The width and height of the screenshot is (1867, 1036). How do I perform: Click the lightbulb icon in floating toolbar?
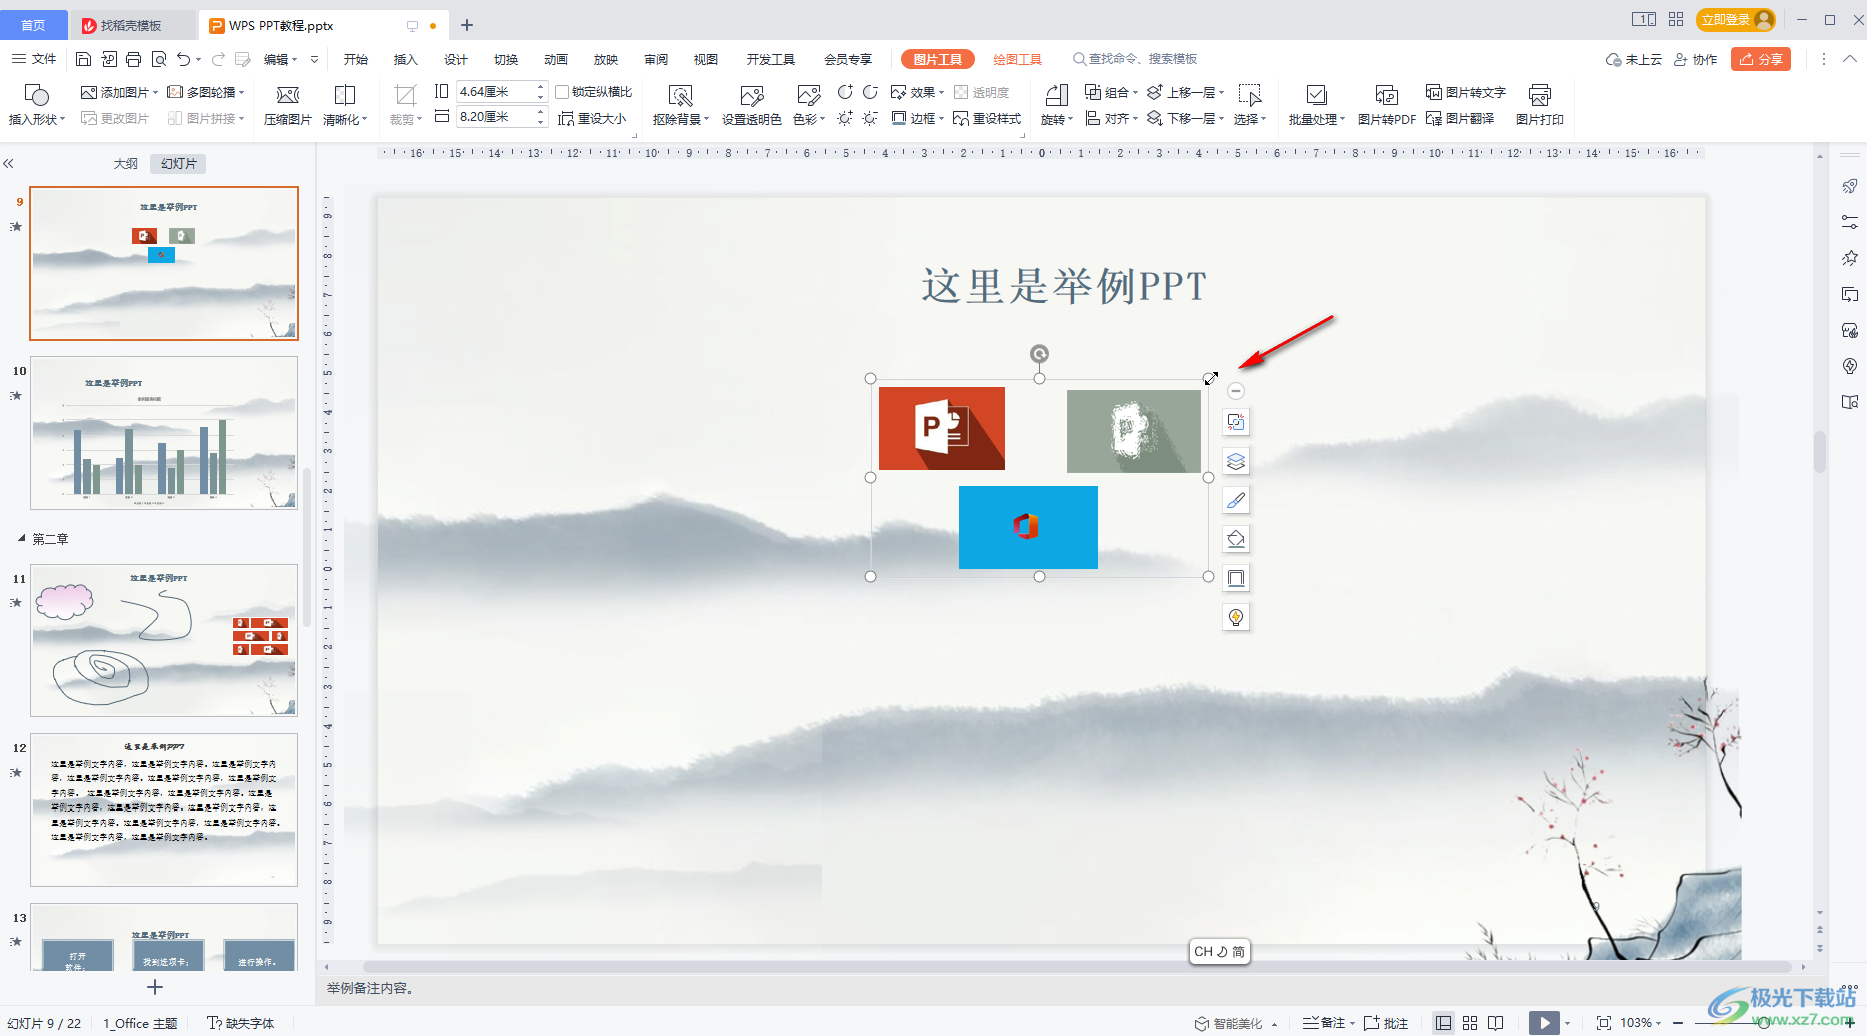tap(1236, 617)
